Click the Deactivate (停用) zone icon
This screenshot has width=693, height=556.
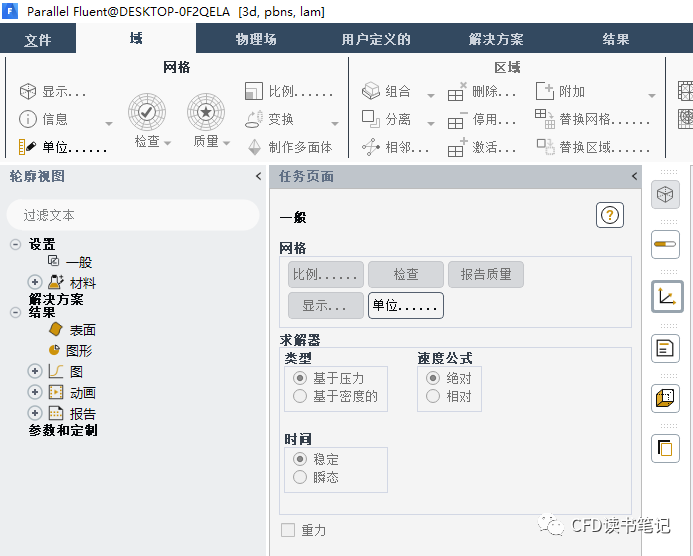pos(457,120)
